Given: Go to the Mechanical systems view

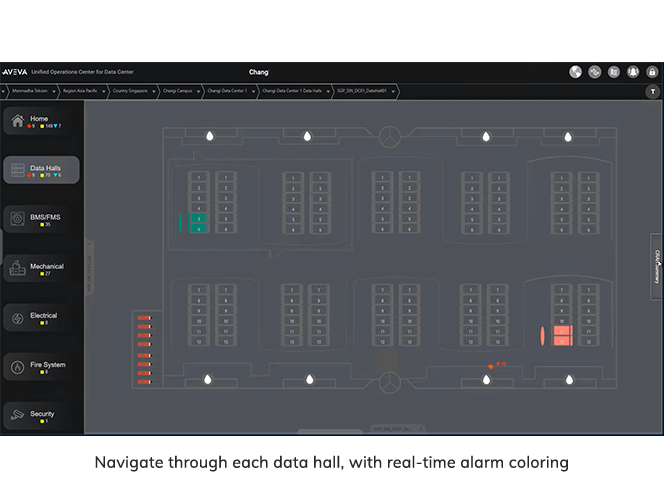Looking at the screenshot, I should [x=41, y=268].
